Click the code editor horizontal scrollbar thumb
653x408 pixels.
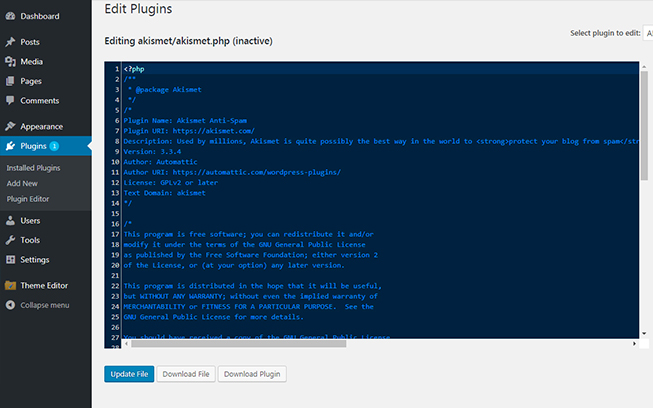[238, 343]
